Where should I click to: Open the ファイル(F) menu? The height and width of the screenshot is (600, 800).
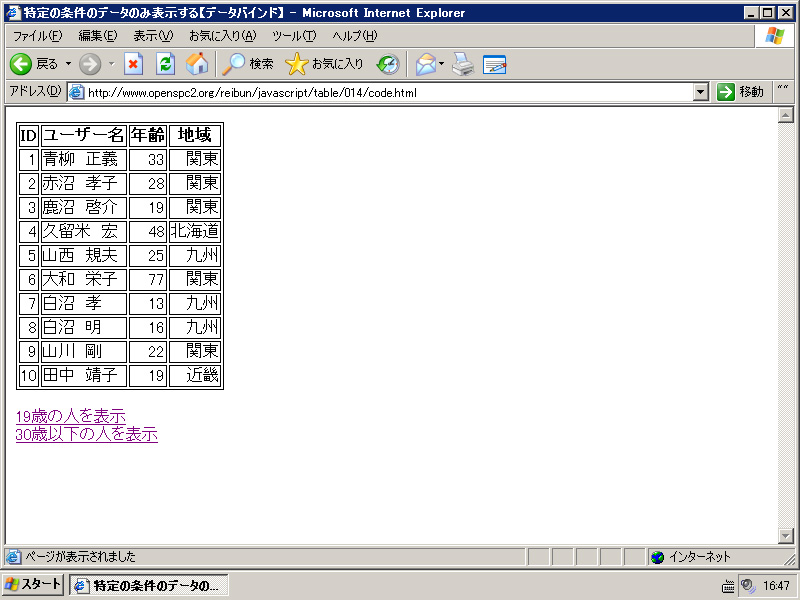click(37, 36)
